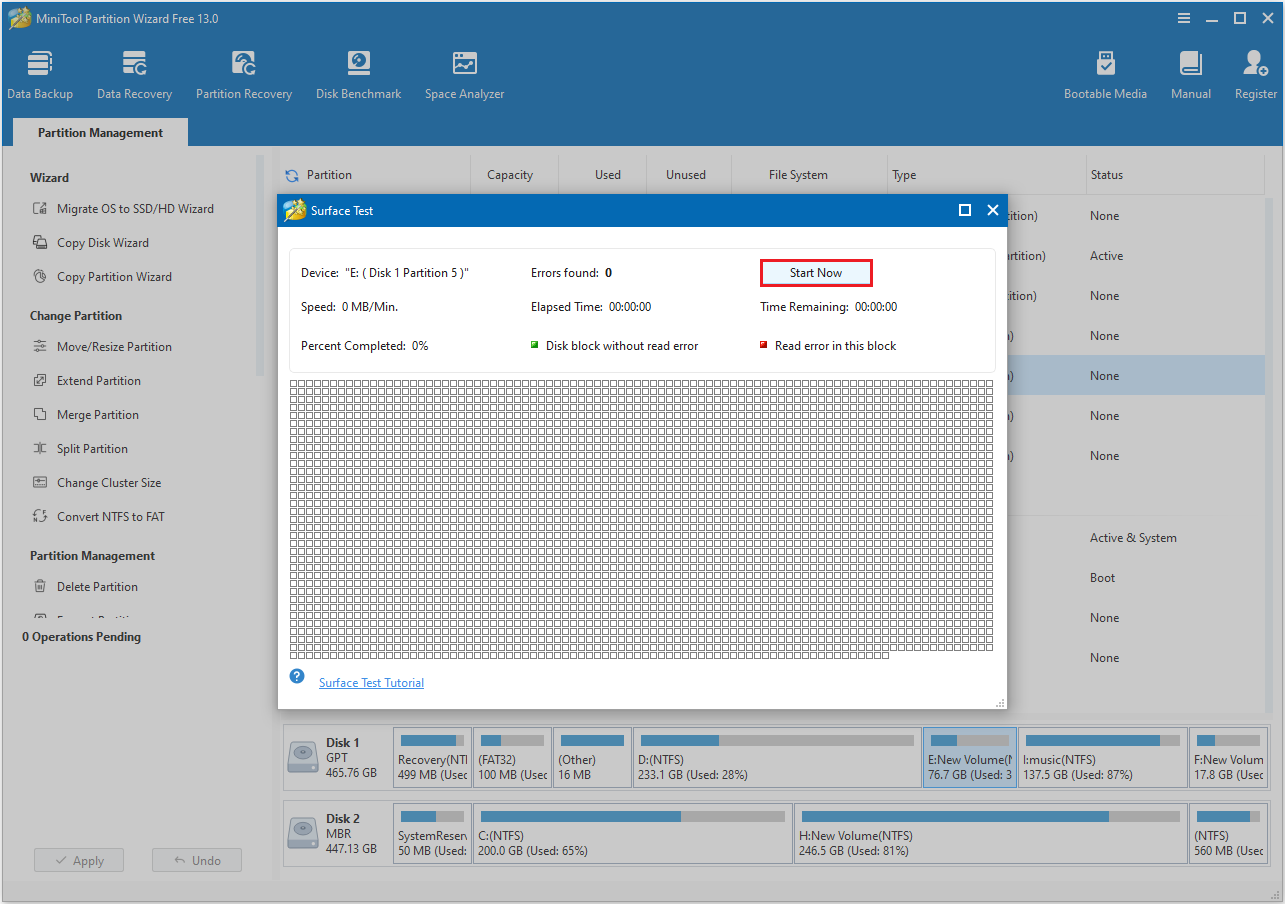
Task: Click Start Now to begin surface test
Action: tap(816, 272)
